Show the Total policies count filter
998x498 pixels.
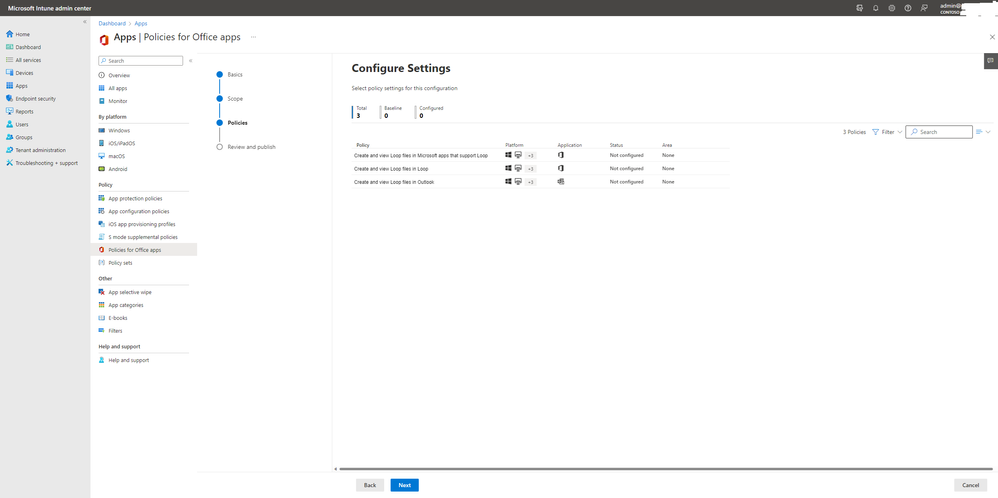point(362,112)
